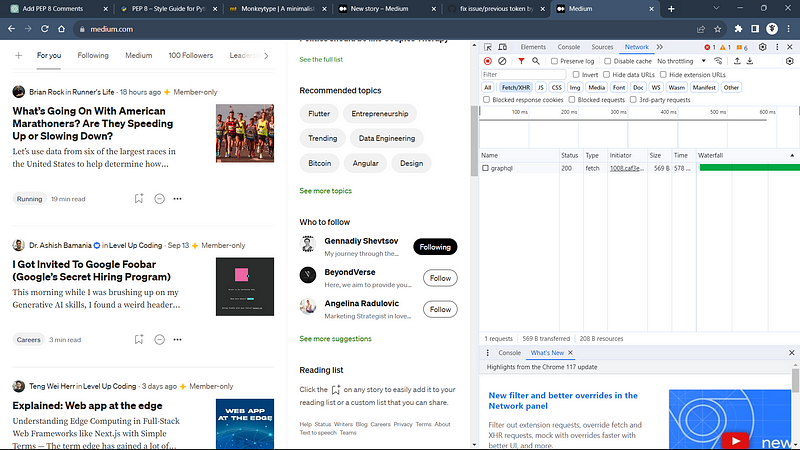
Task: Enable the Preserve log checkbox
Action: point(554,61)
